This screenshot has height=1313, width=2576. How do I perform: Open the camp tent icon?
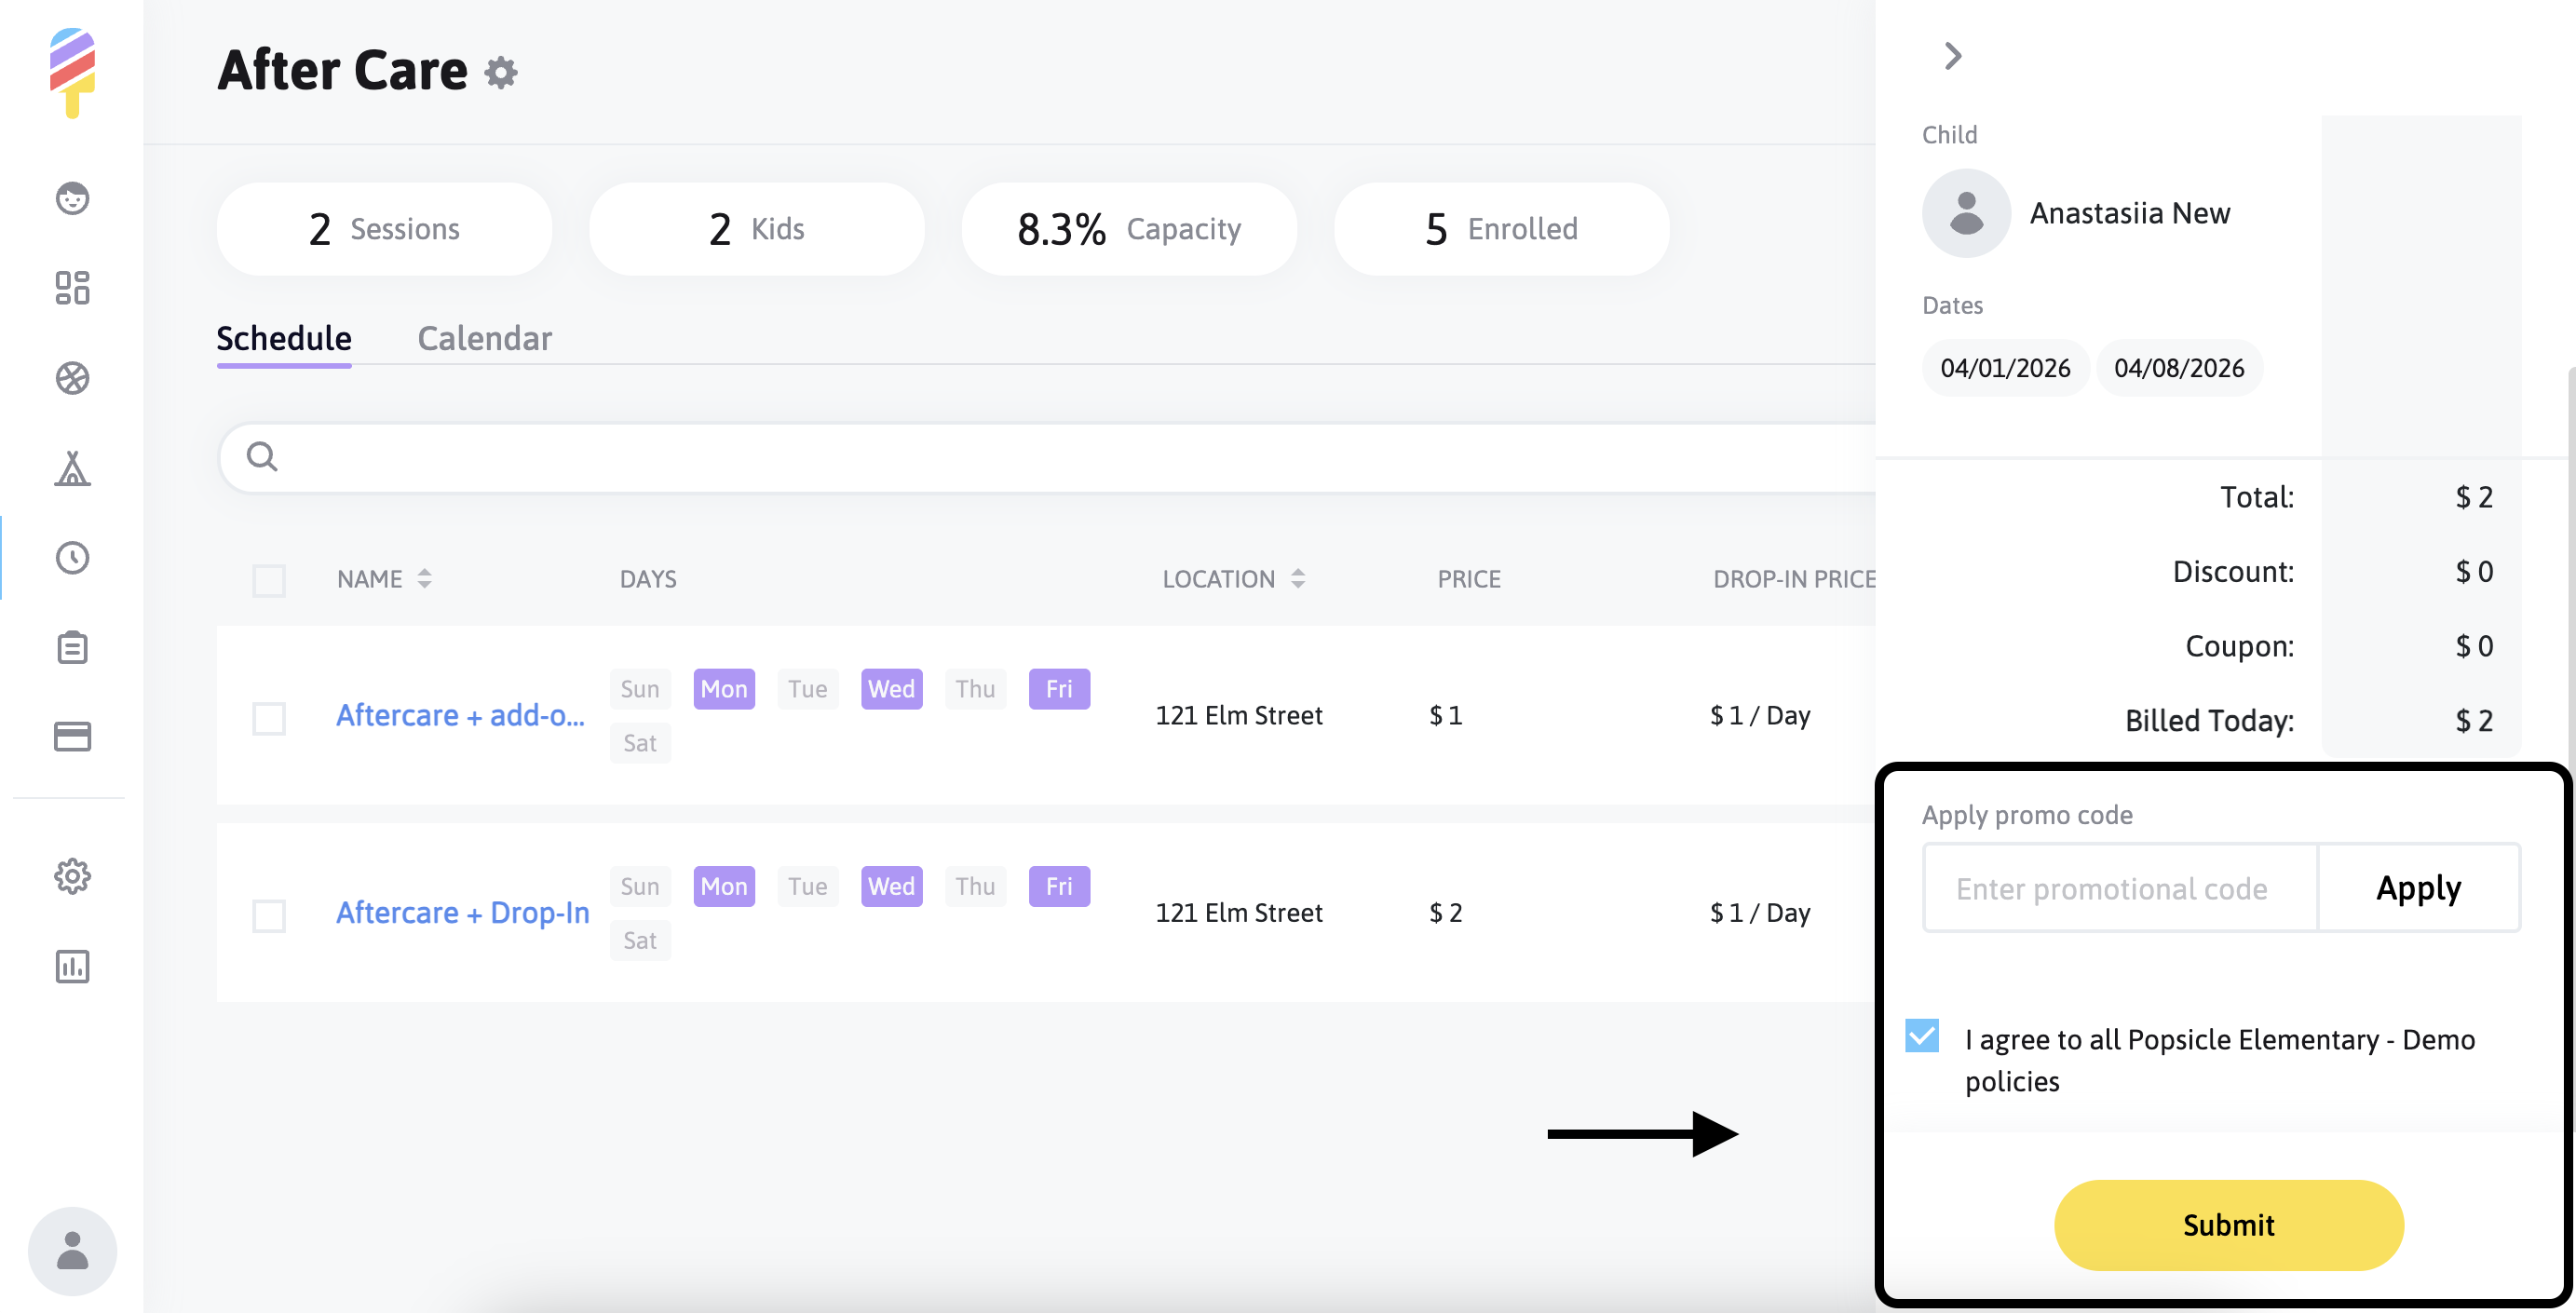pyautogui.click(x=72, y=468)
